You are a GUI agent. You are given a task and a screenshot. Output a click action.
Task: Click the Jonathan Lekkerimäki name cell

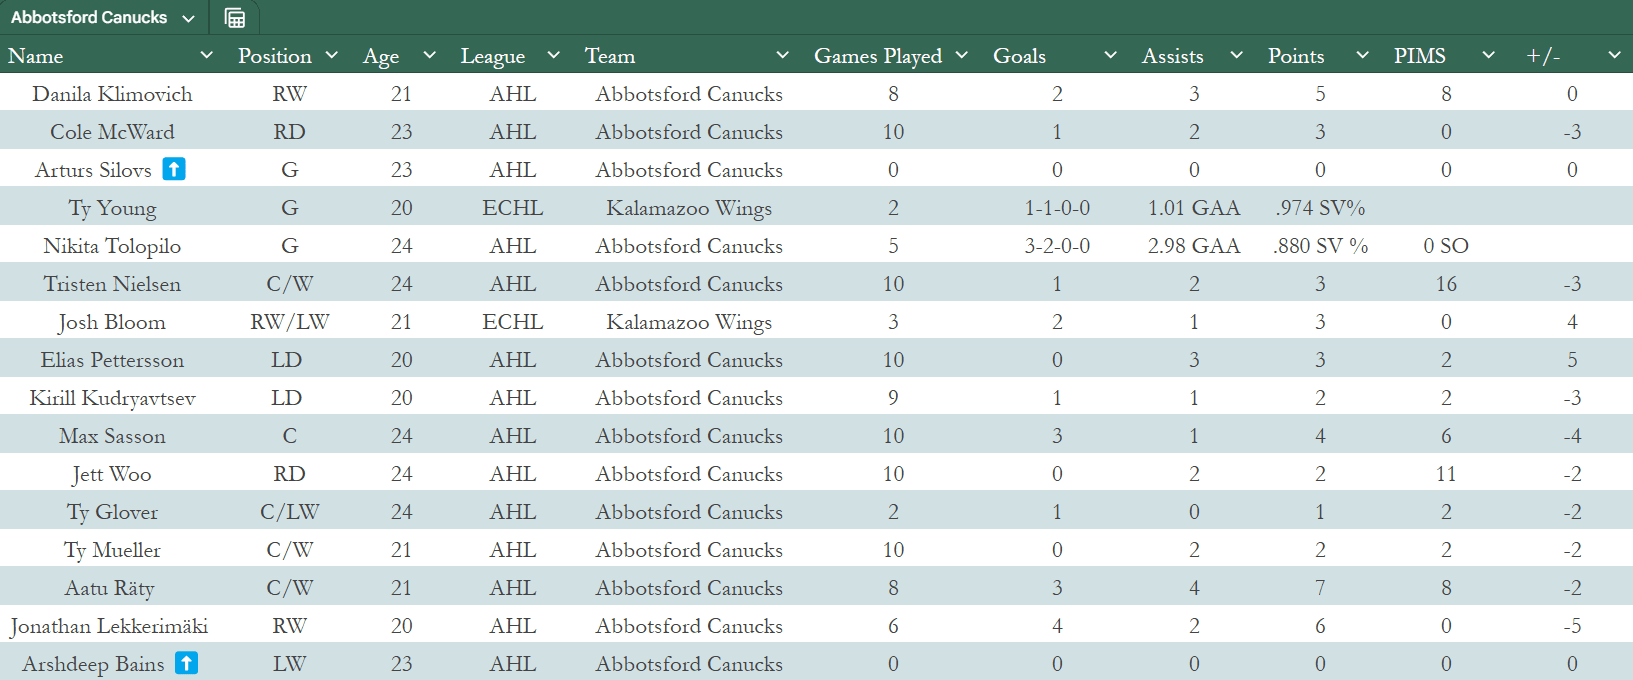pos(109,626)
